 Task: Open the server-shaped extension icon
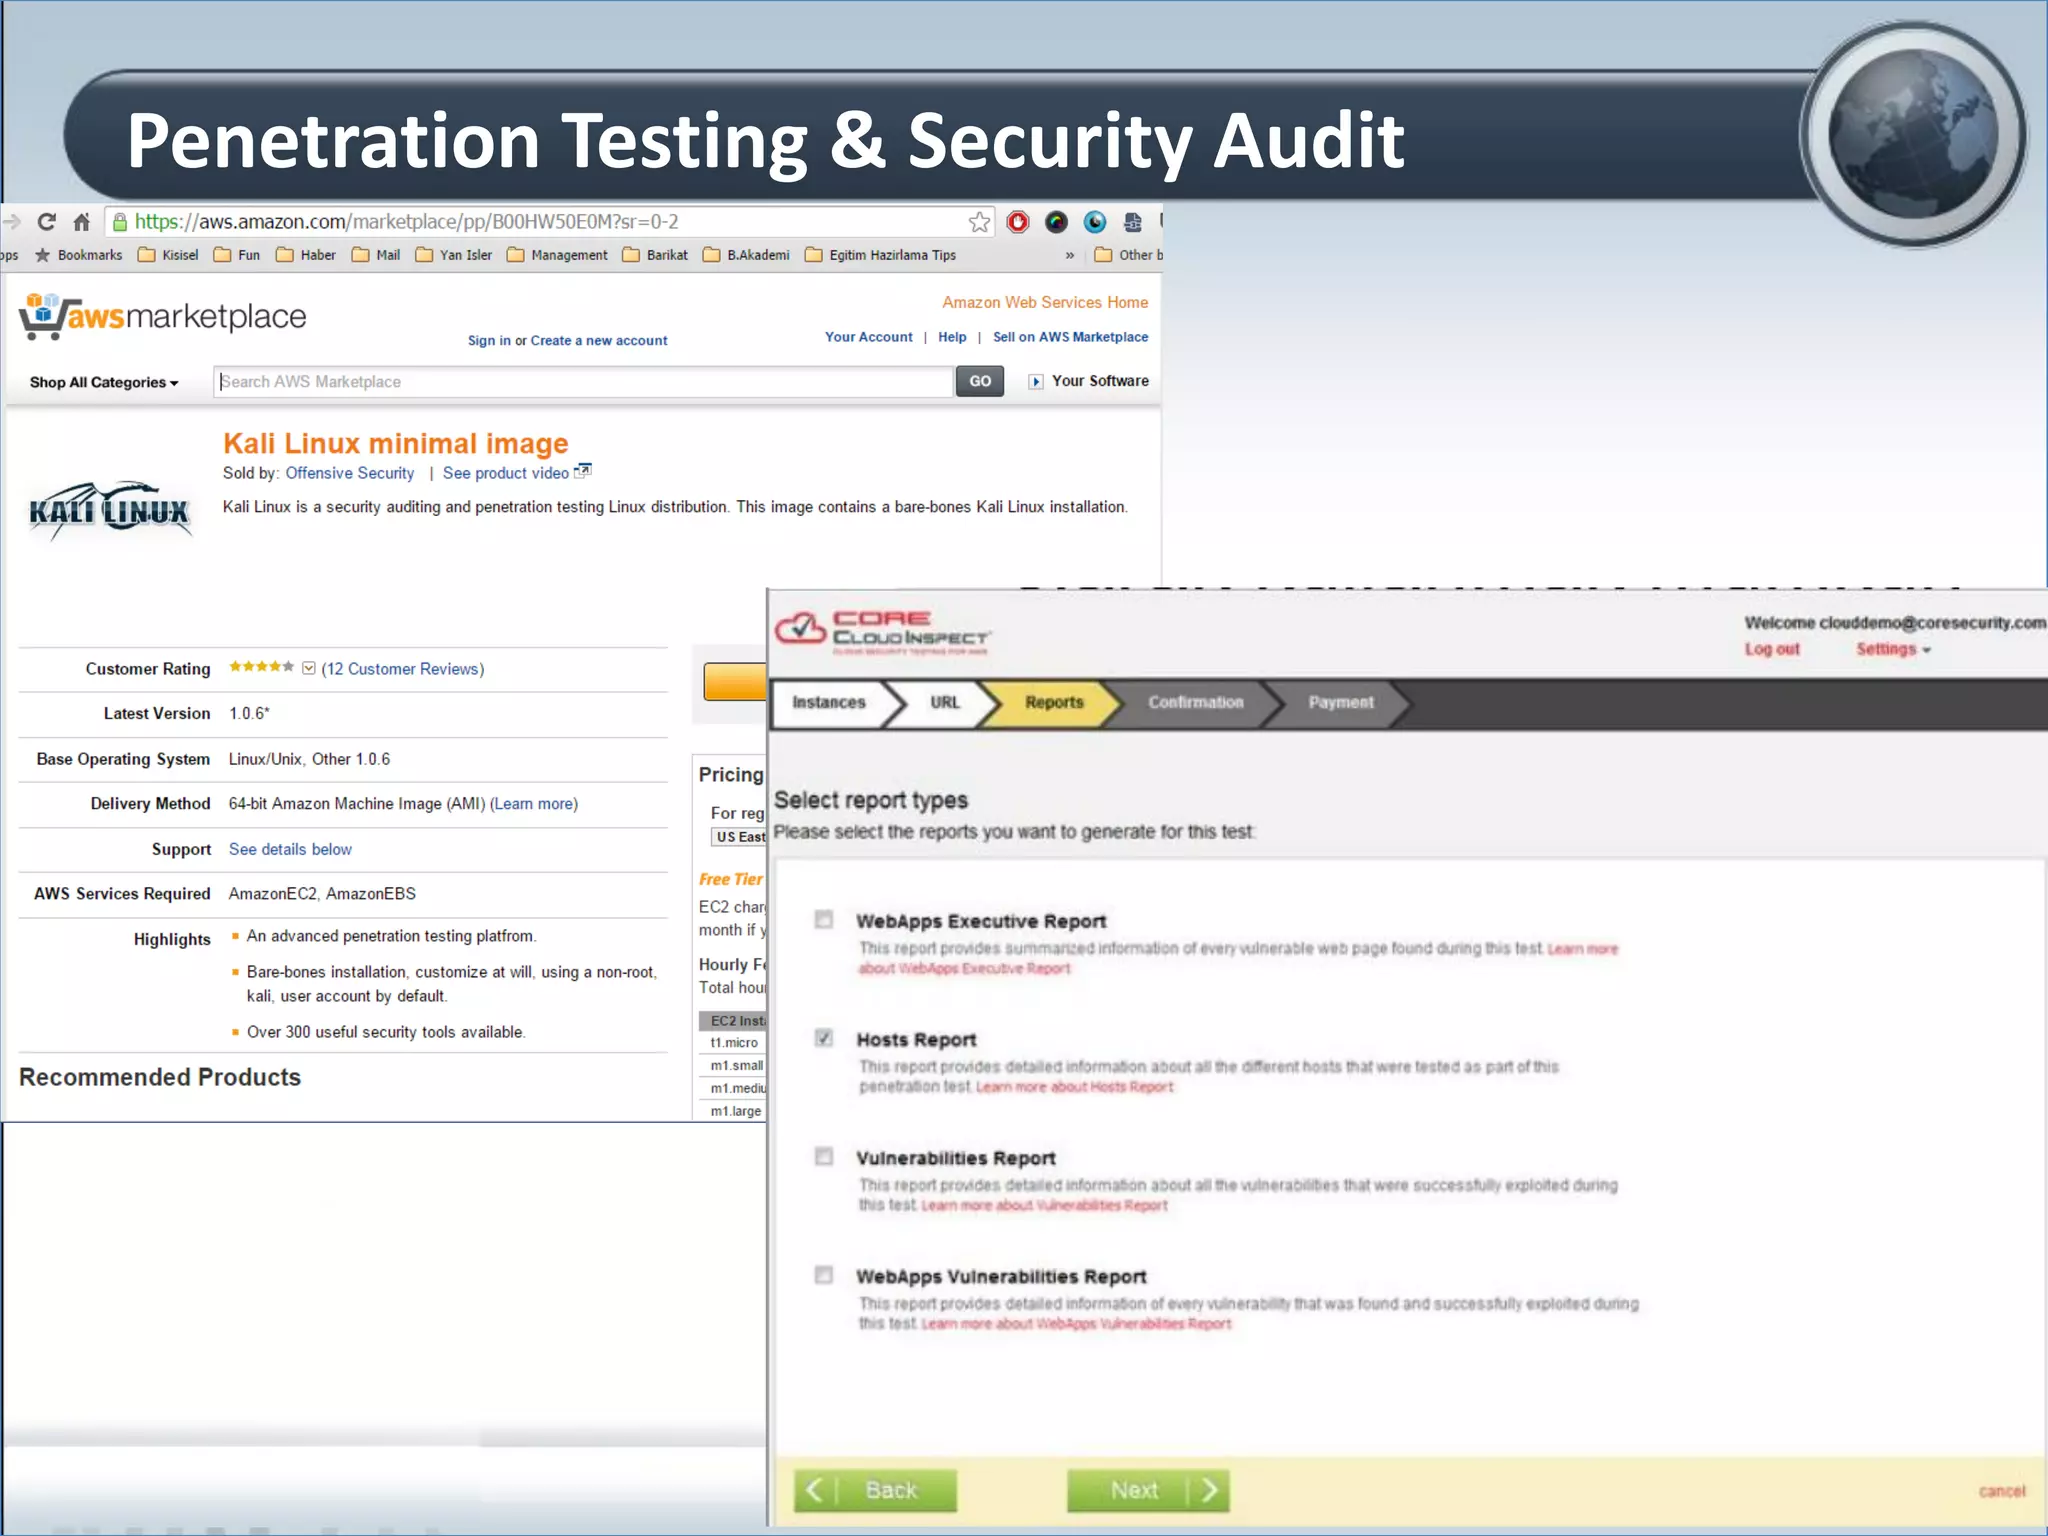[x=1132, y=222]
